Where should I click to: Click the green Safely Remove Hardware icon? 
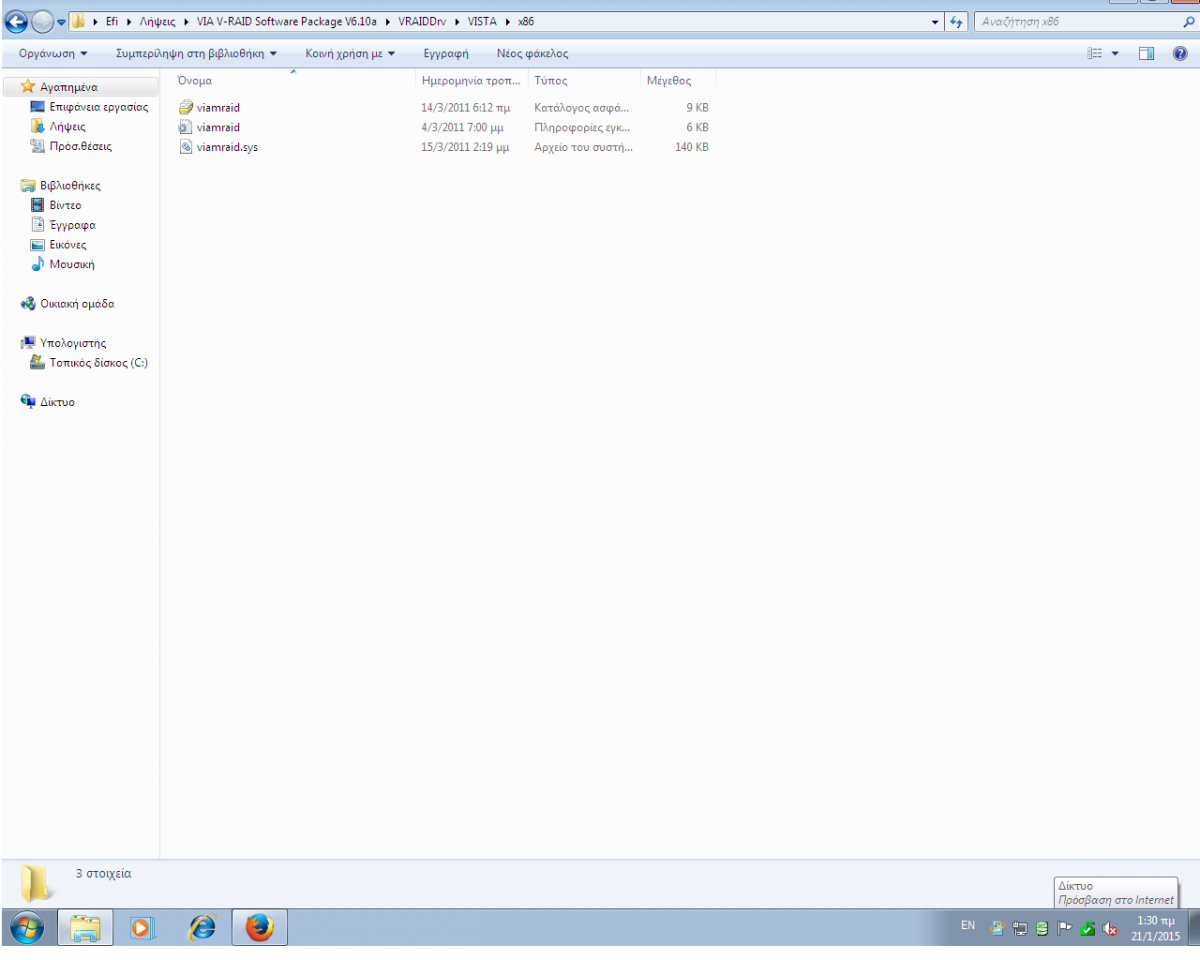(1087, 927)
